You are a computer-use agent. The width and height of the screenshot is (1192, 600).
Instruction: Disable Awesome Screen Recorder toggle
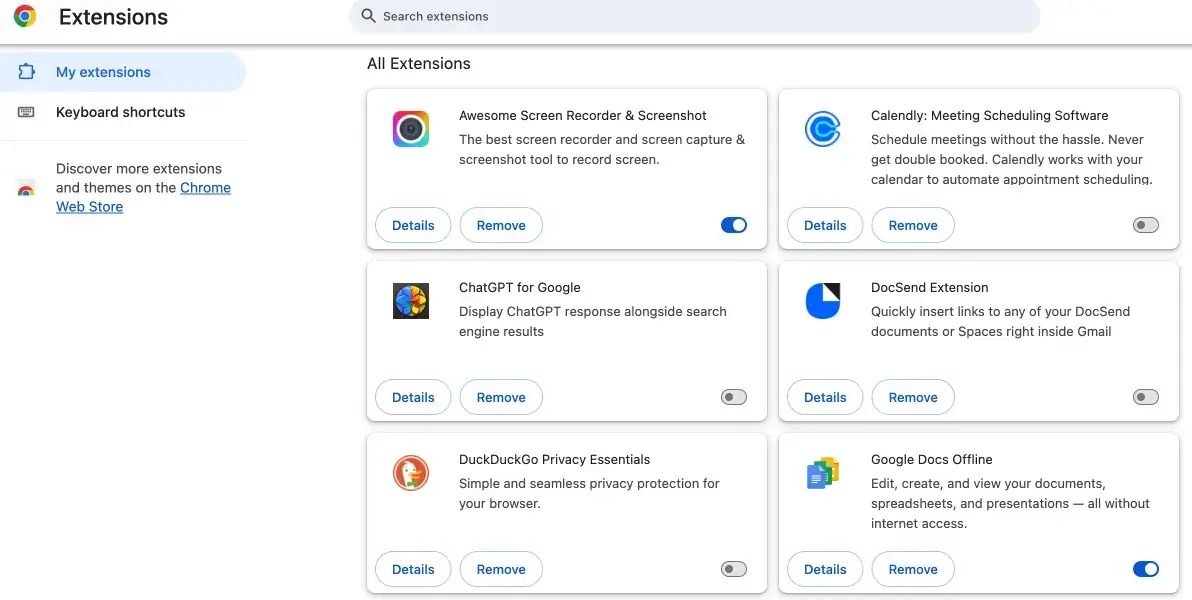point(734,225)
